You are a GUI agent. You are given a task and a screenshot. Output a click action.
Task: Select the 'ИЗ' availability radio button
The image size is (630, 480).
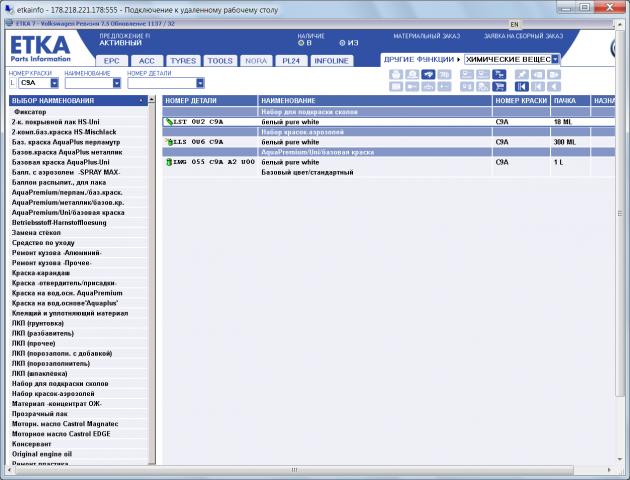click(342, 43)
